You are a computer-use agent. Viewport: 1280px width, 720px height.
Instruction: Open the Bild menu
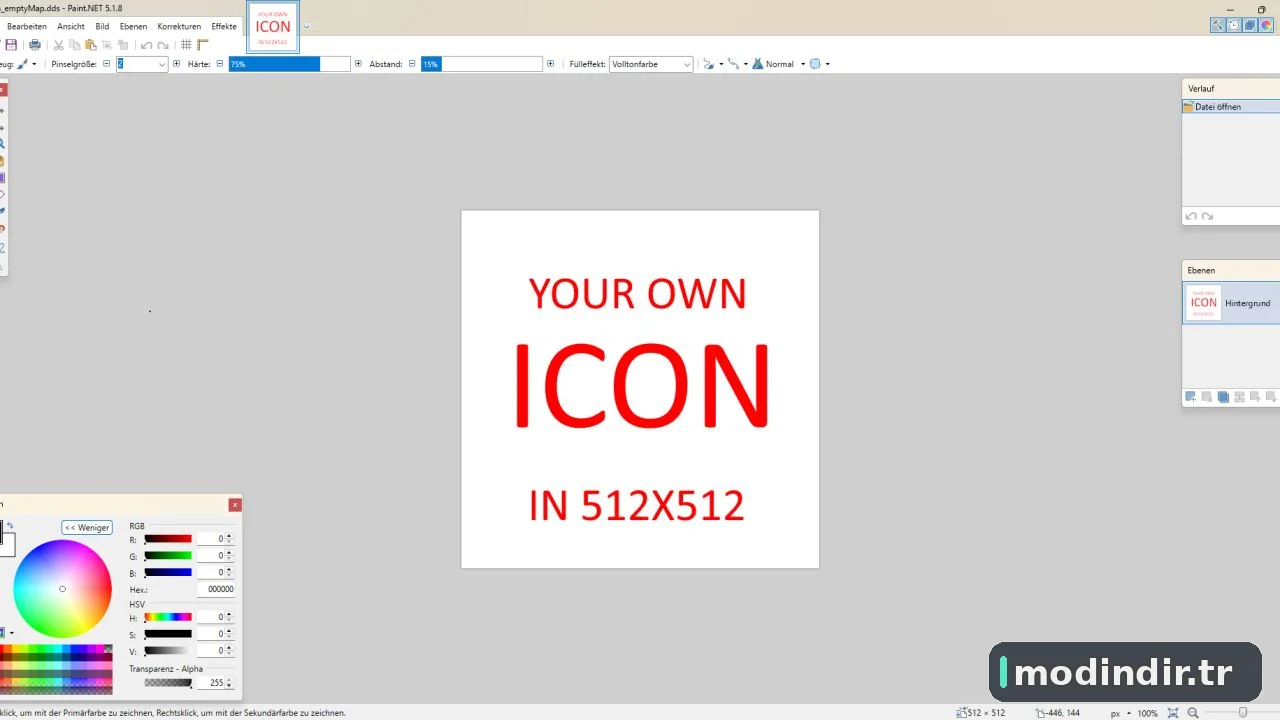102,26
